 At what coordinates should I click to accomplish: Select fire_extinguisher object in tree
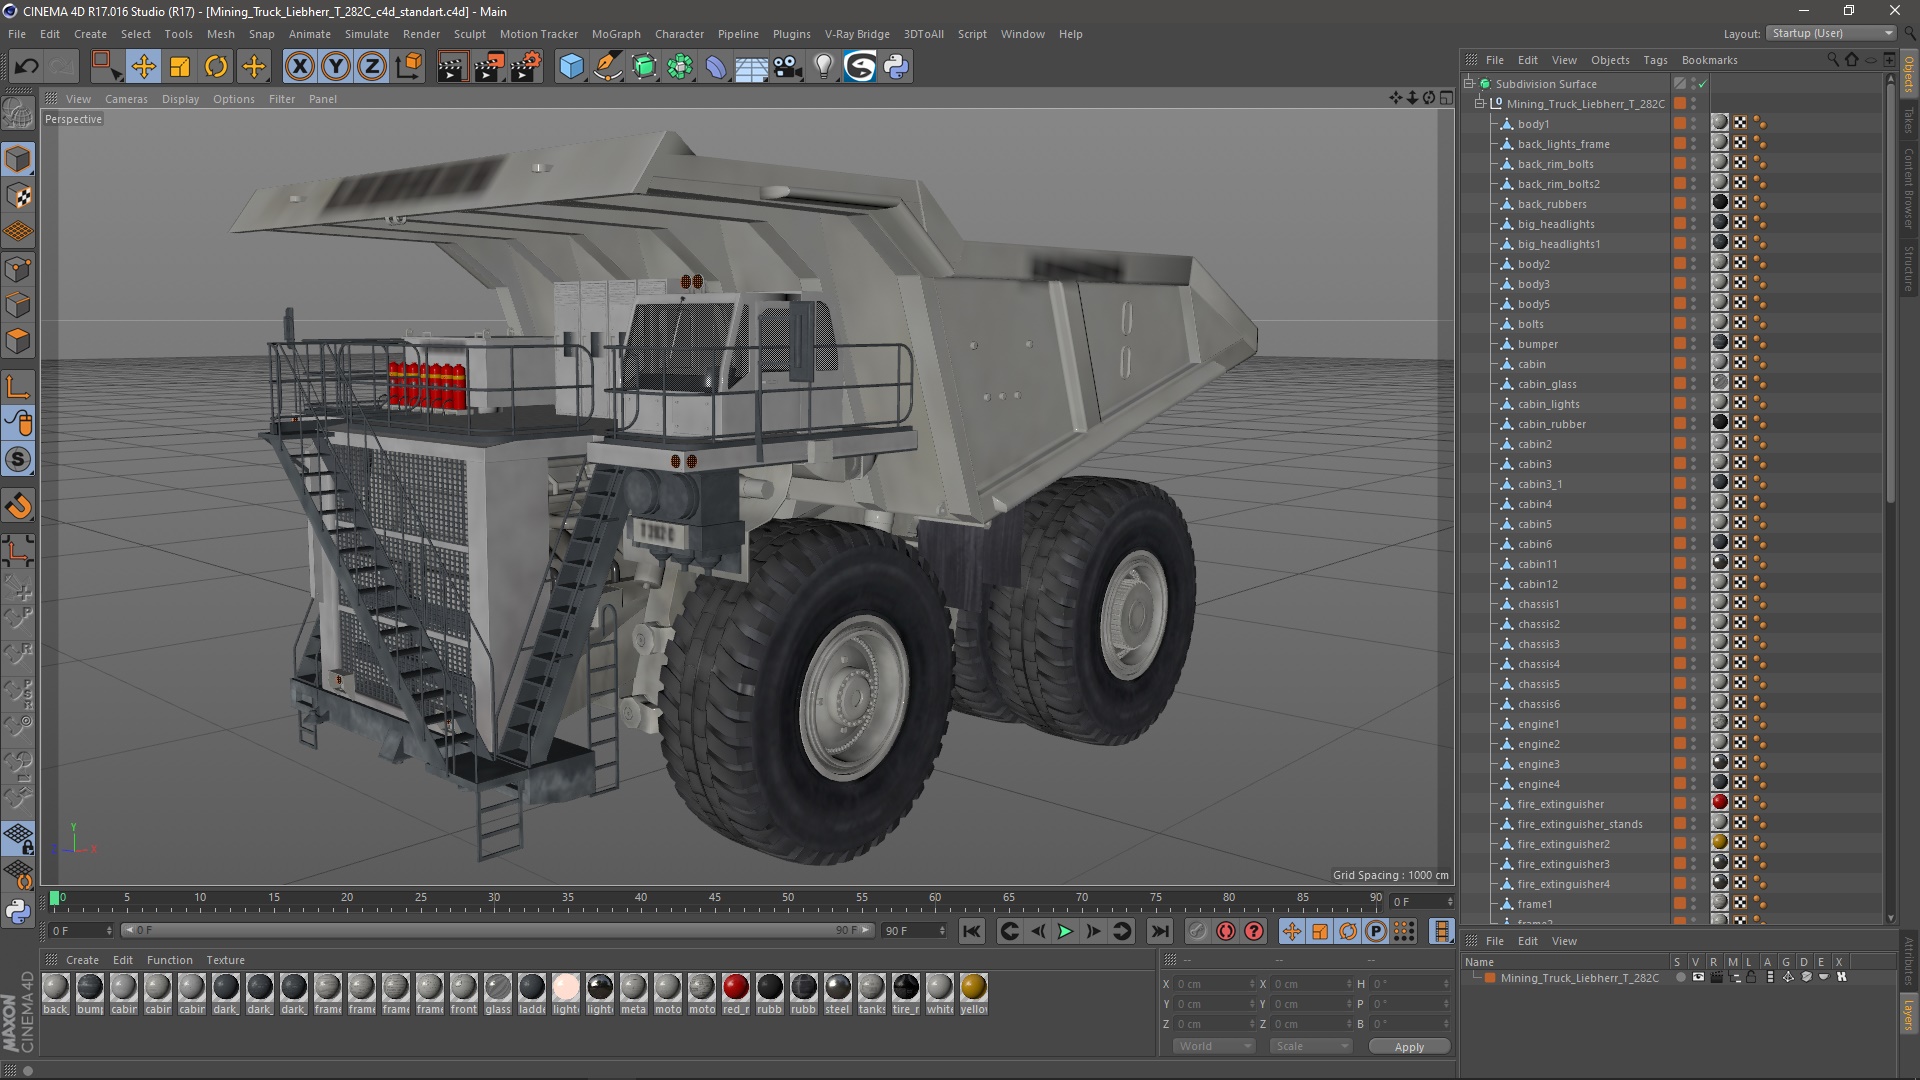1560,804
